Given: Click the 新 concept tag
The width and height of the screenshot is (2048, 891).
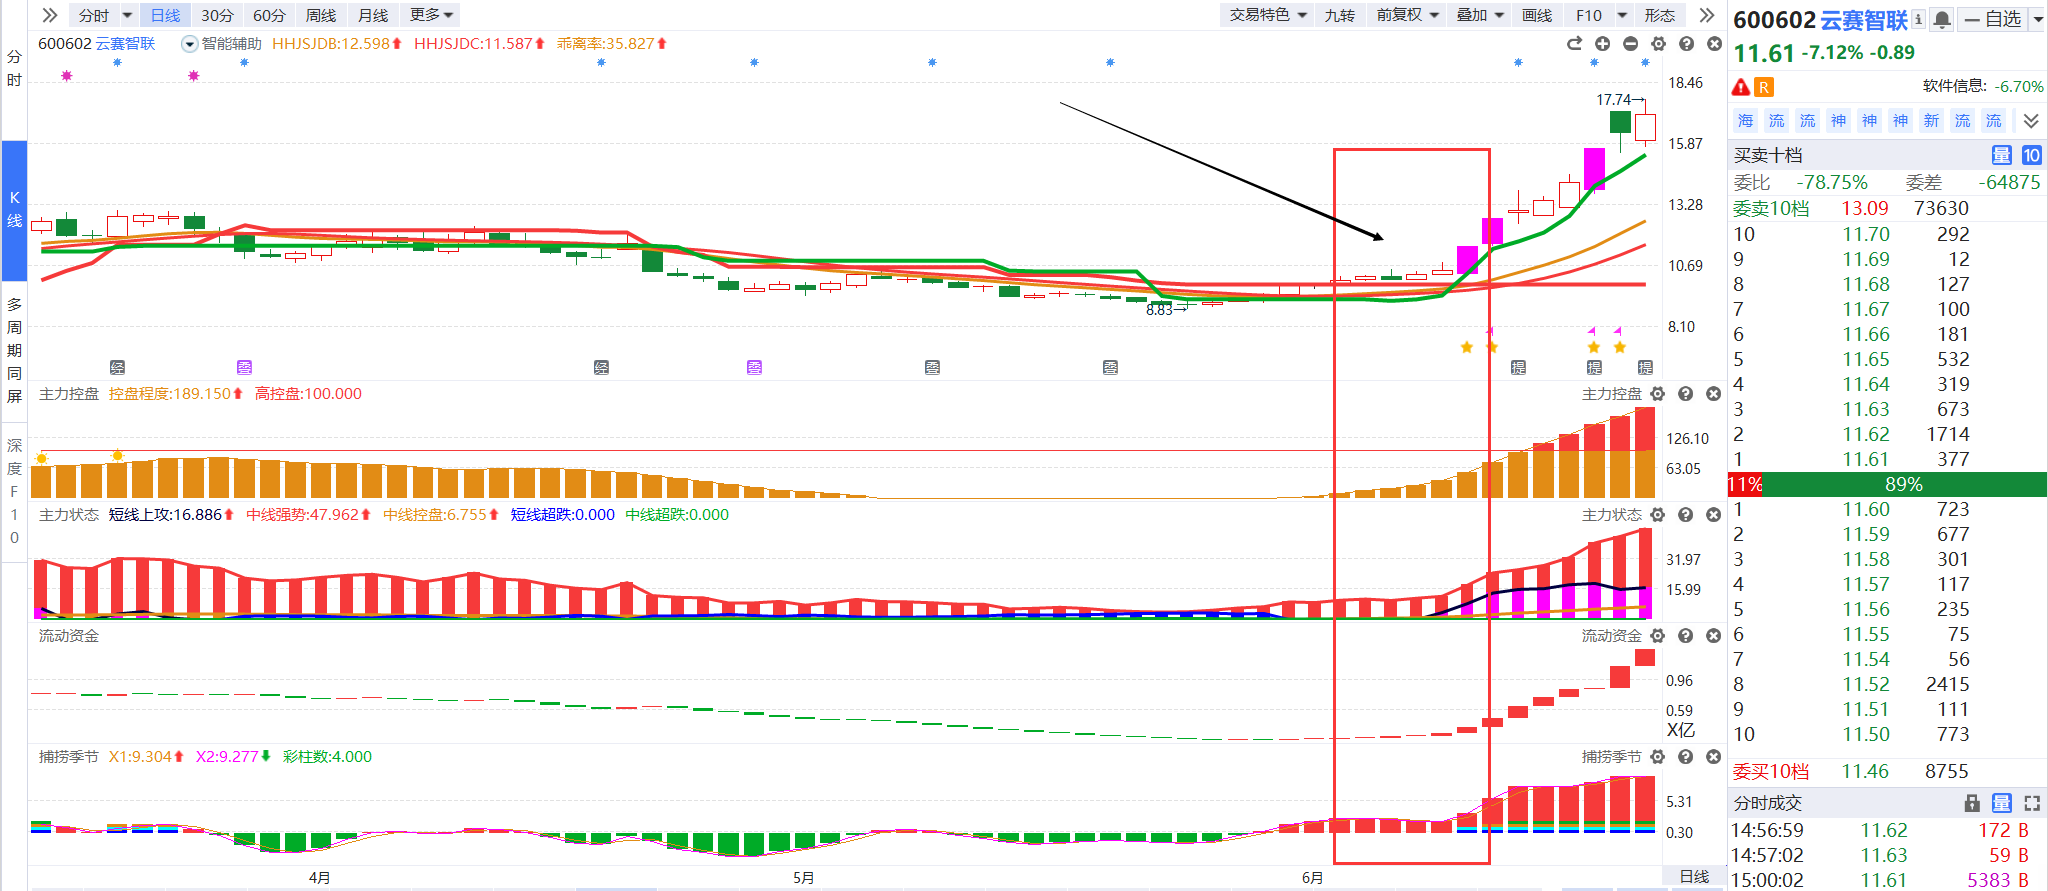Looking at the screenshot, I should click(x=1931, y=121).
